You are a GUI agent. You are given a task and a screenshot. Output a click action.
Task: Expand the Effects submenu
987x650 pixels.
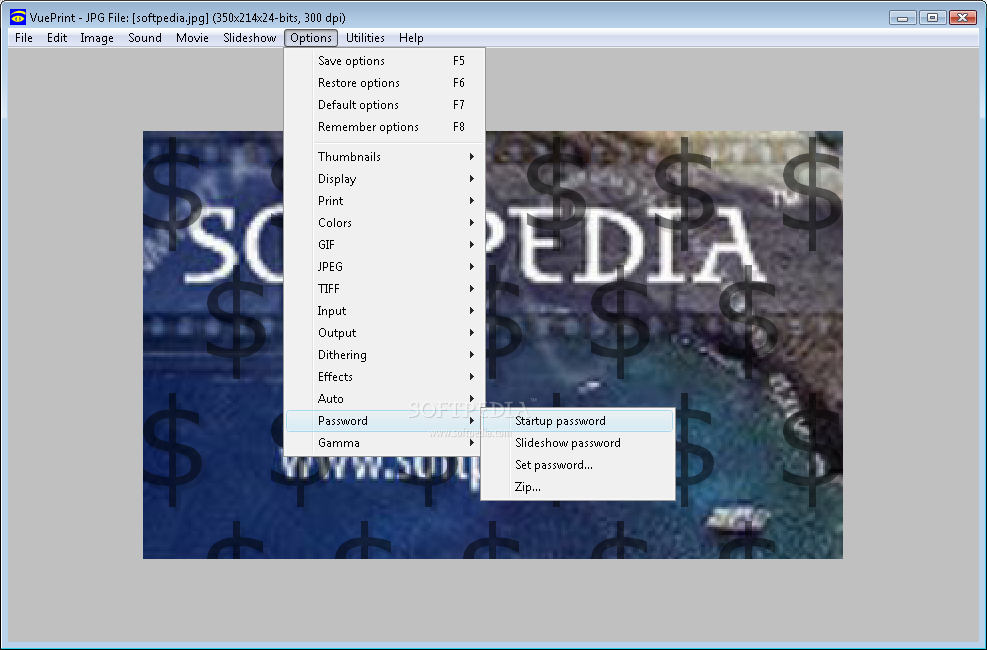[x=385, y=377]
